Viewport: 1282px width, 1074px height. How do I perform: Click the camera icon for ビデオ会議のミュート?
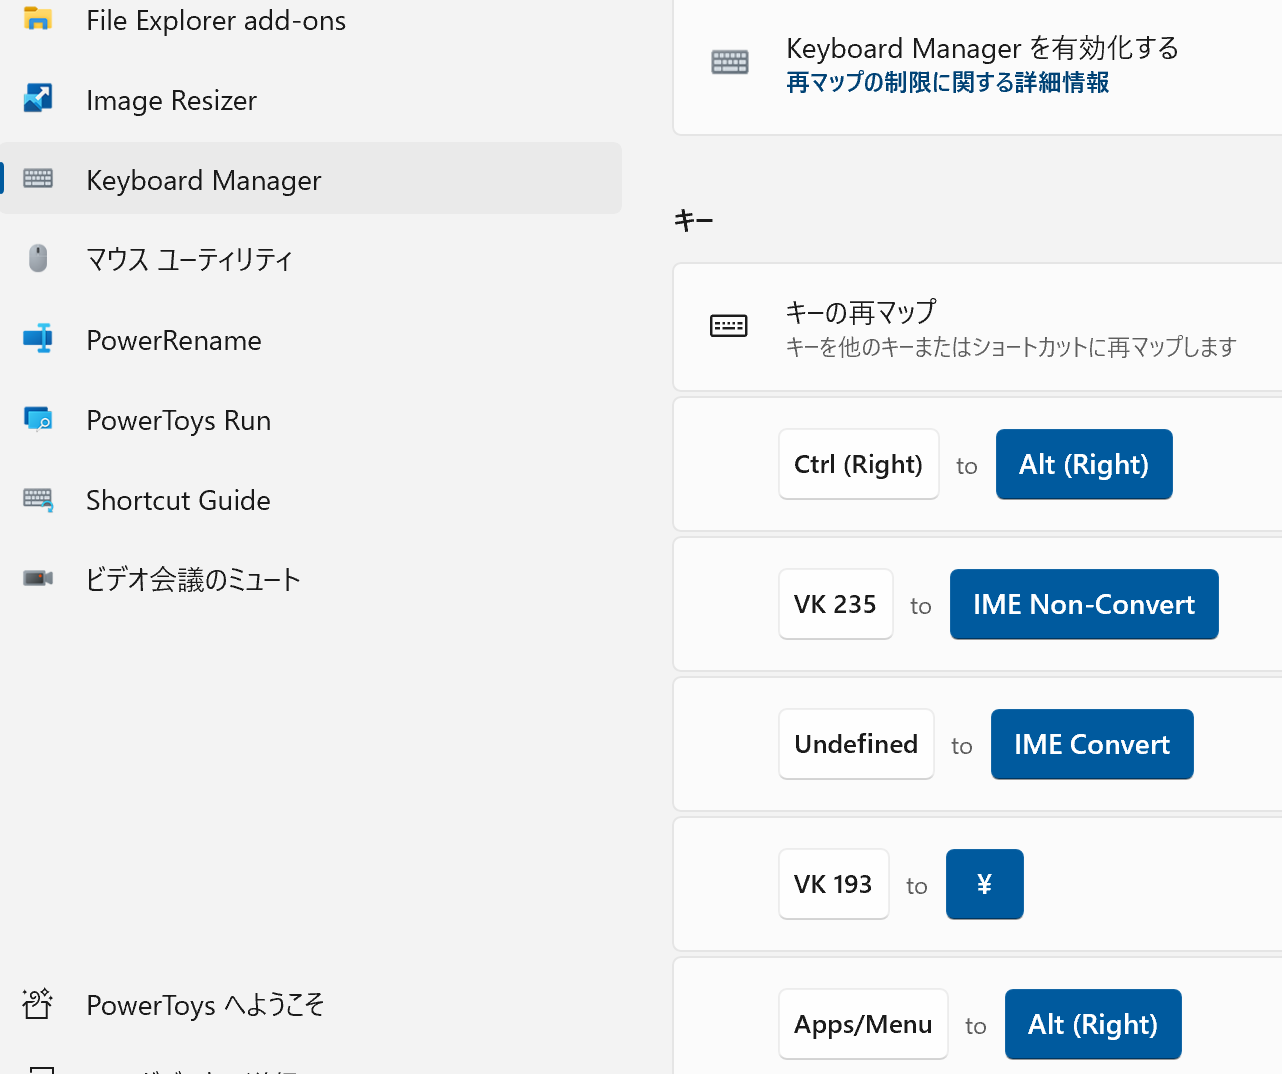(x=38, y=578)
